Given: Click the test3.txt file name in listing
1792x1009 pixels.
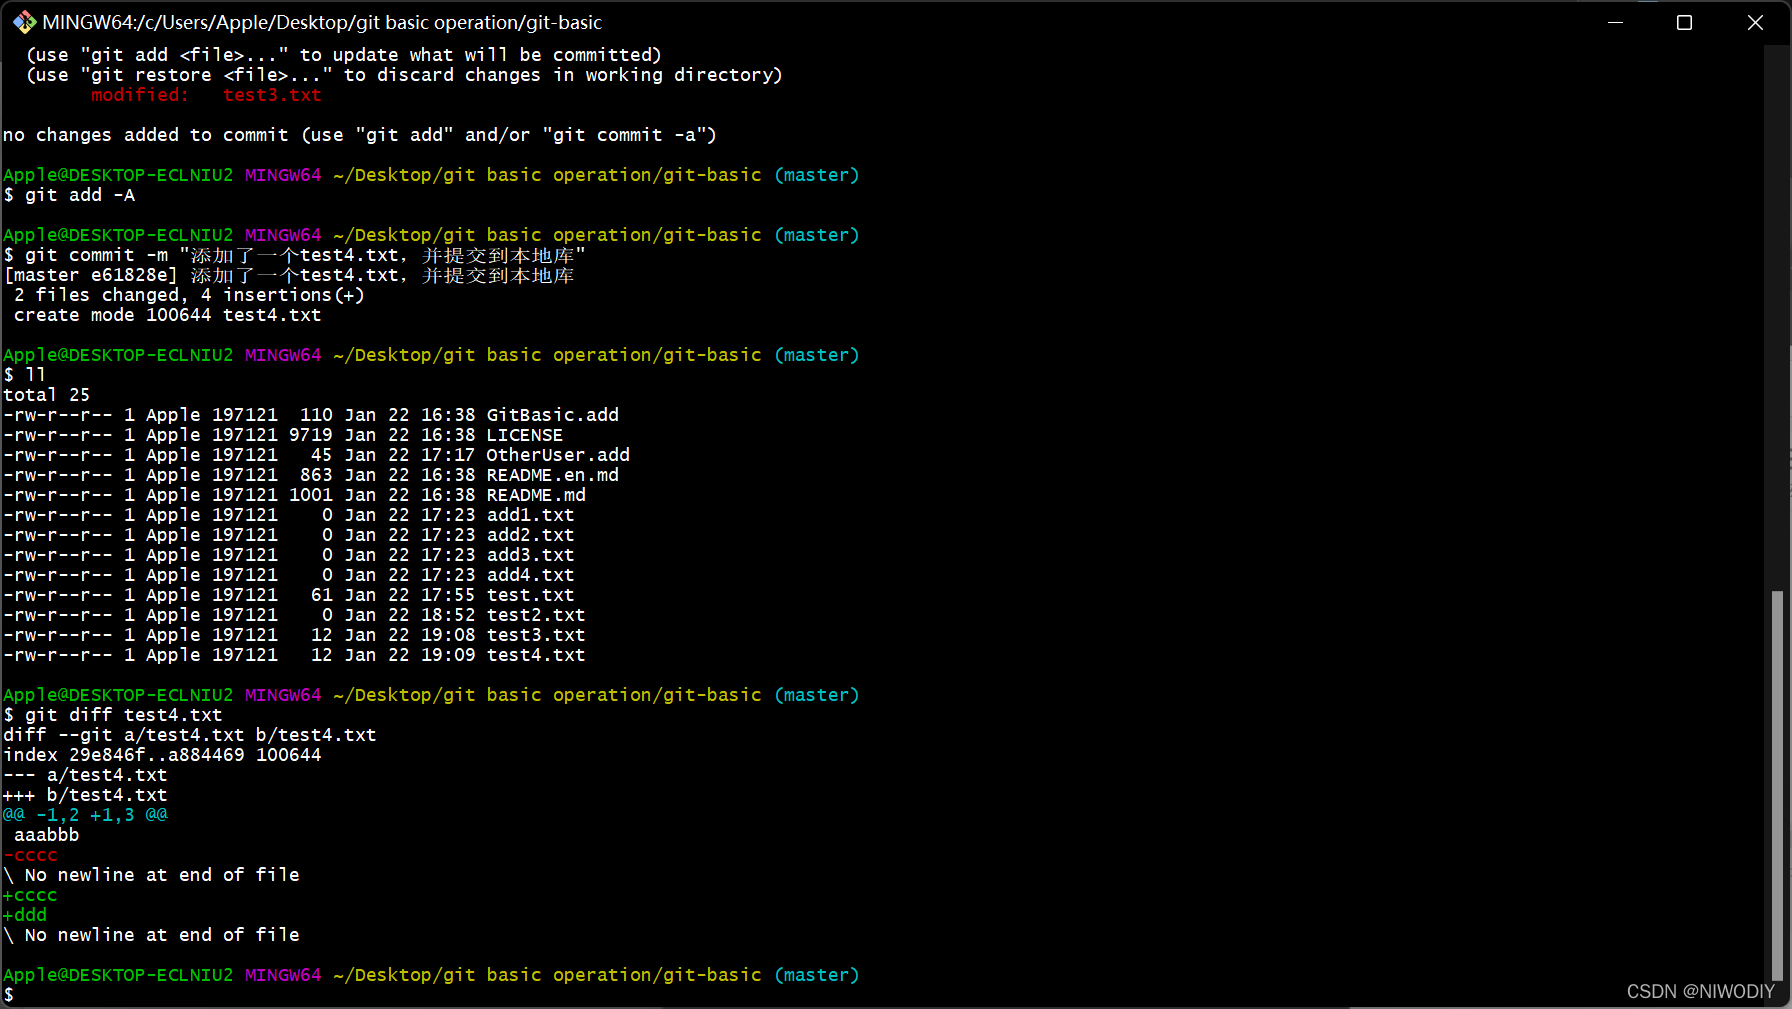Looking at the screenshot, I should pyautogui.click(x=536, y=635).
